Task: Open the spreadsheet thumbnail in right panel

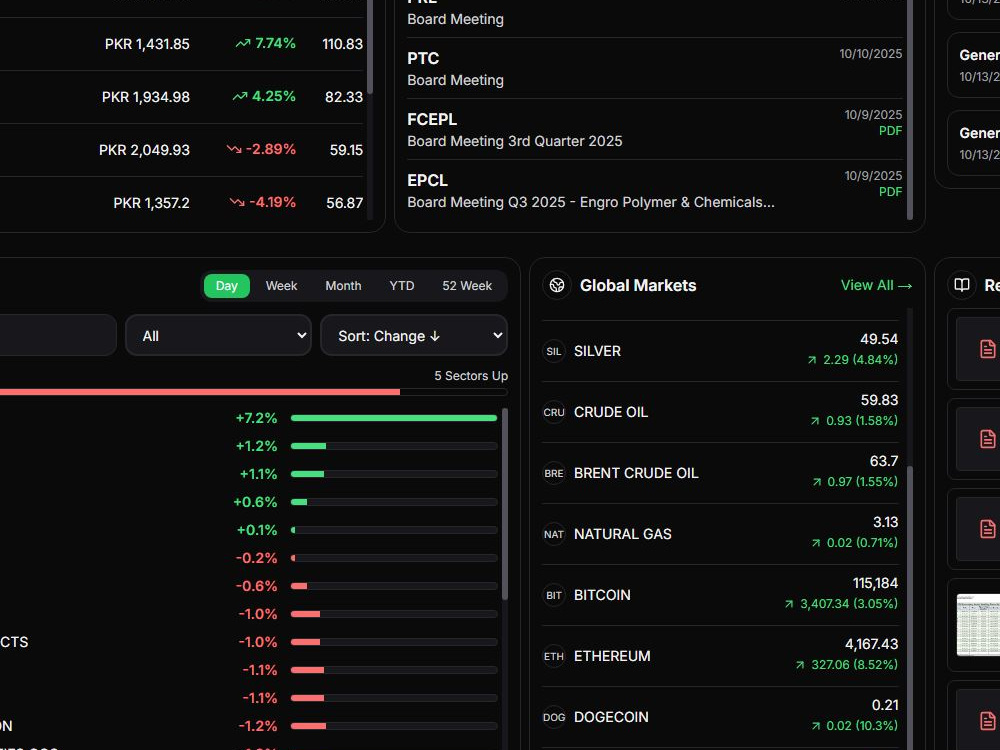Action: (x=978, y=625)
